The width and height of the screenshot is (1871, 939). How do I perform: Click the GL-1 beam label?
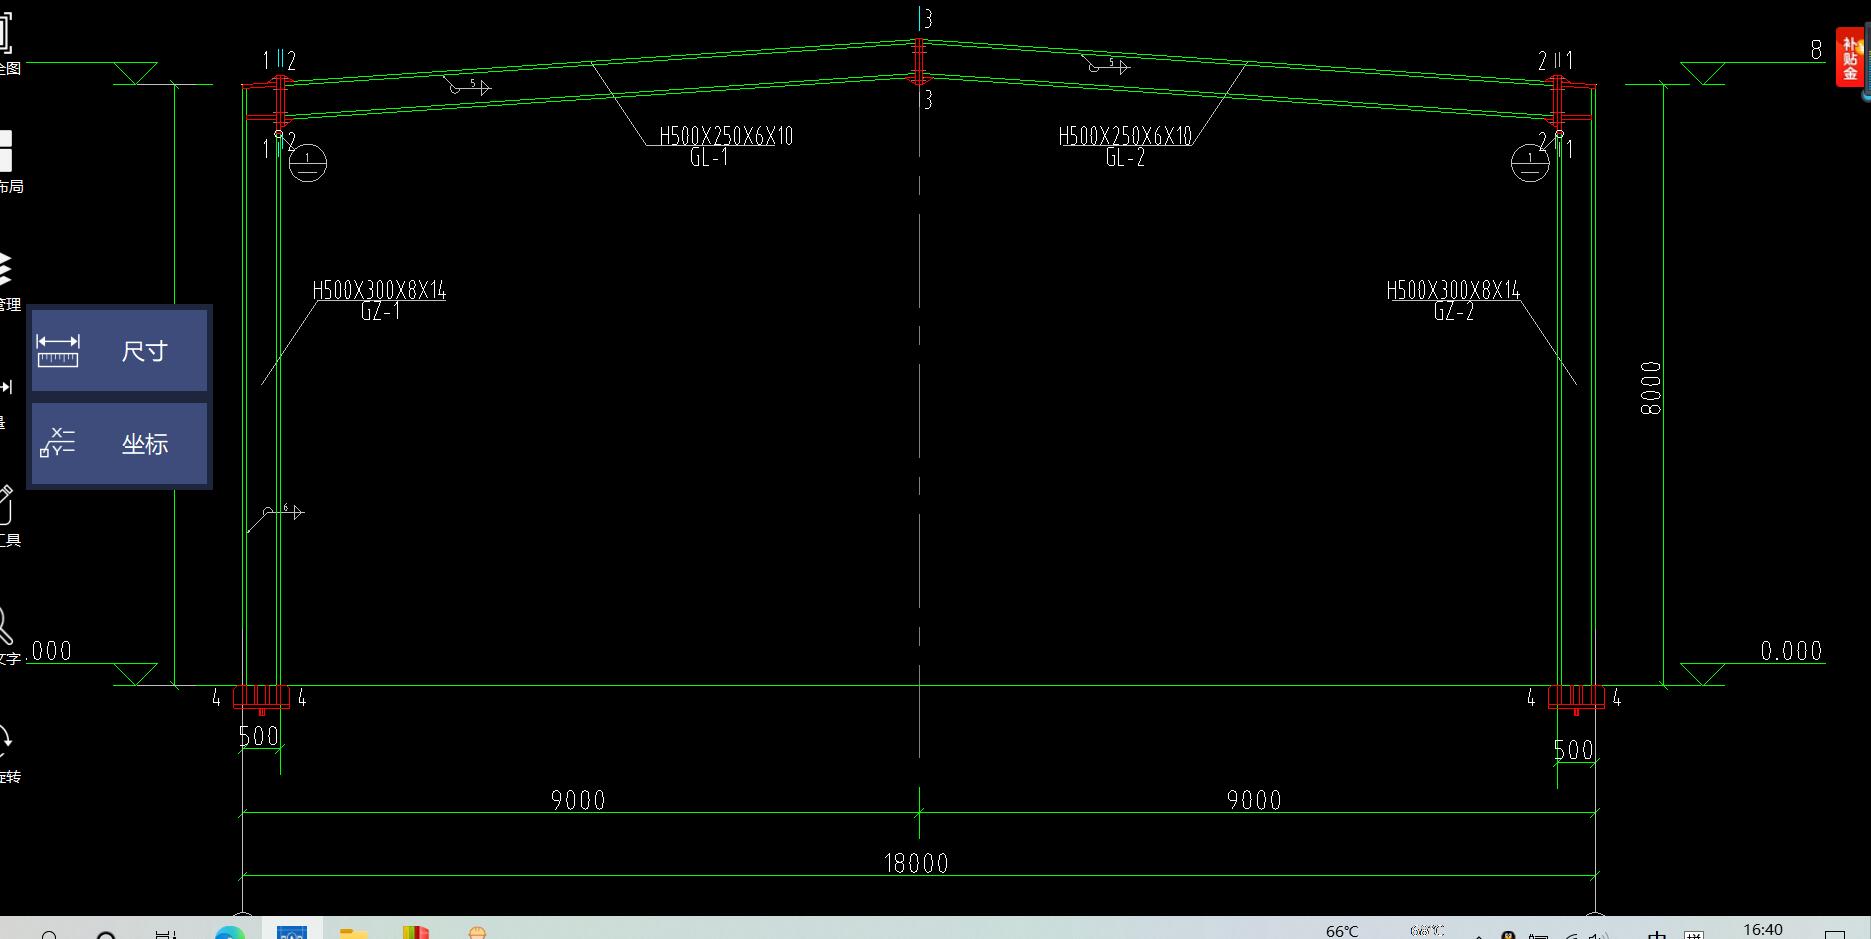pos(708,158)
